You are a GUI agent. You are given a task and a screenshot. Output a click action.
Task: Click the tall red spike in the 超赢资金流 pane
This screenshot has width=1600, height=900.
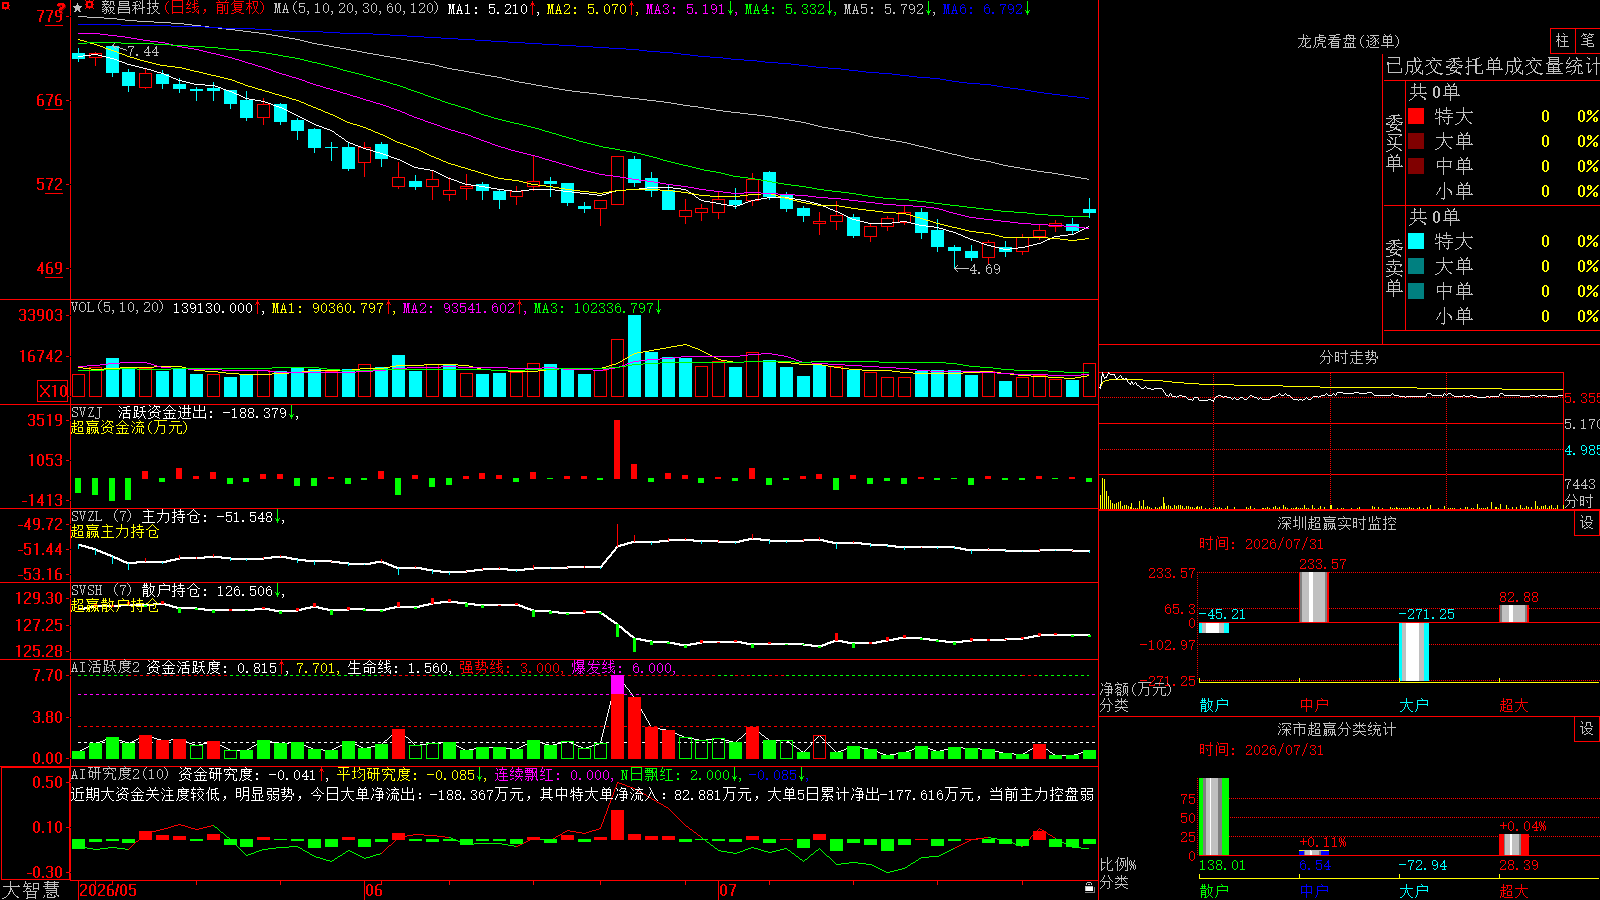(617, 450)
